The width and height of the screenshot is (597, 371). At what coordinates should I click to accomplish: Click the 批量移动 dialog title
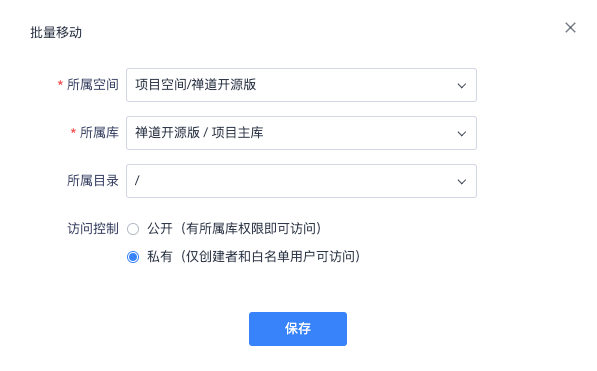(56, 32)
